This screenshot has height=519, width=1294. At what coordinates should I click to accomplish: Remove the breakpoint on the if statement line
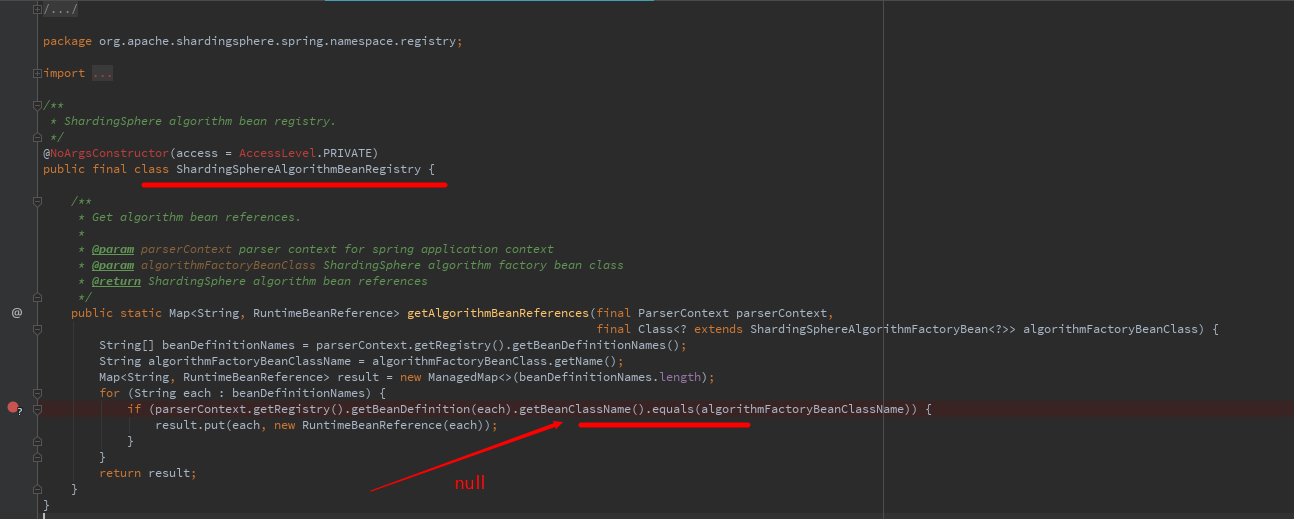point(13,408)
